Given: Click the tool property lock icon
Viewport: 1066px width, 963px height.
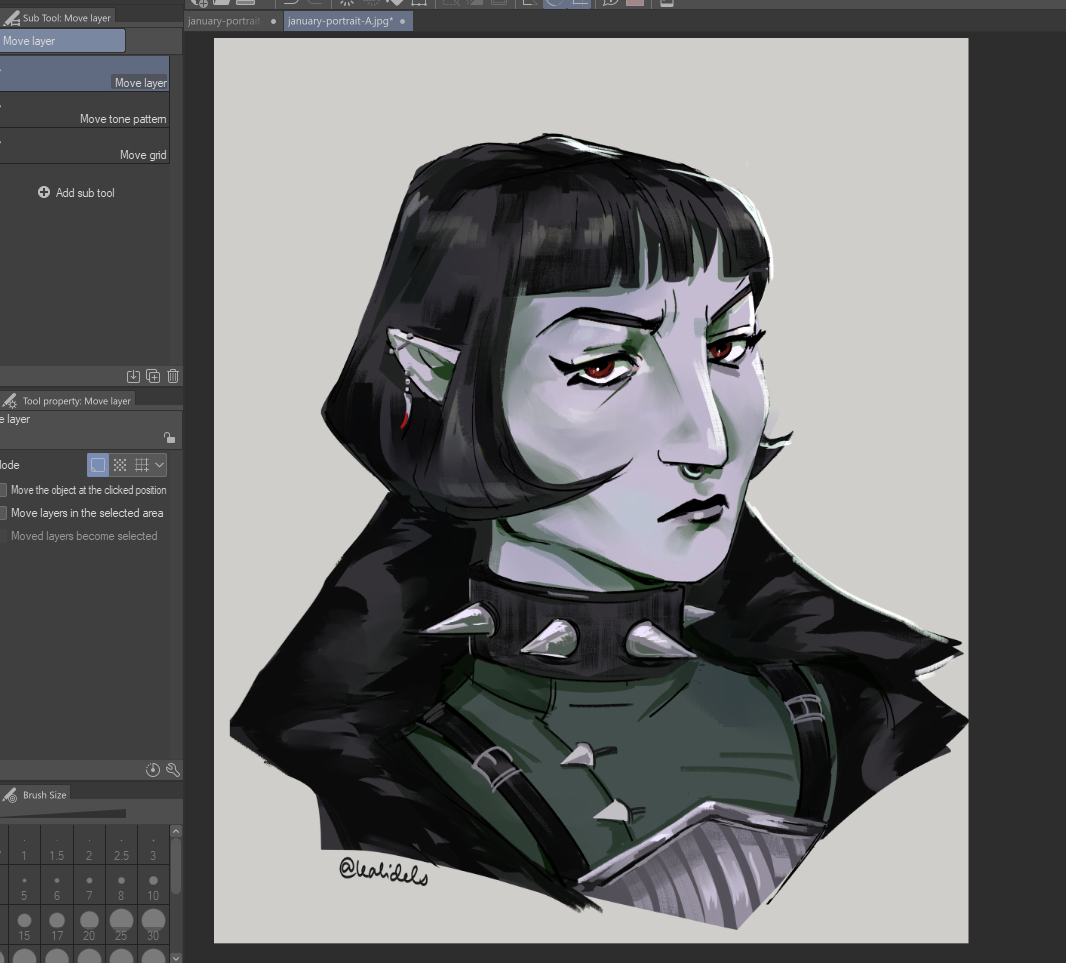Looking at the screenshot, I should (169, 438).
